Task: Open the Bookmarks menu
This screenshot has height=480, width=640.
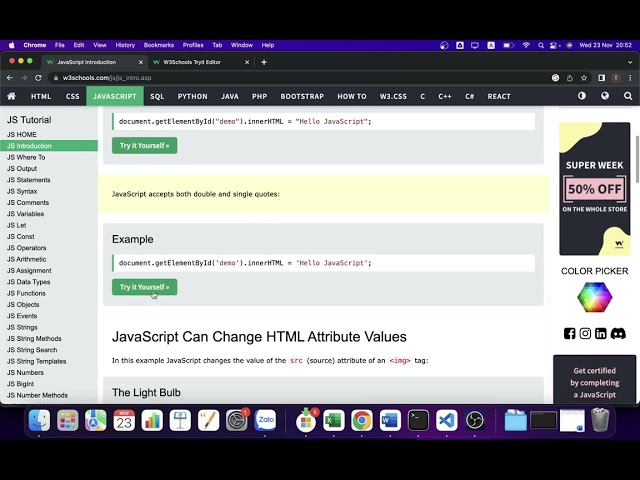Action: click(159, 45)
